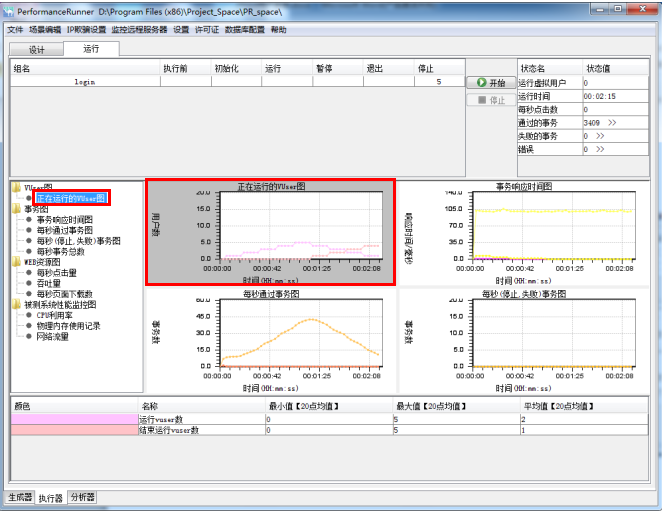The image size is (662, 511).
Task: Click the disabled 停止 (Stop) button
Action: [x=490, y=100]
